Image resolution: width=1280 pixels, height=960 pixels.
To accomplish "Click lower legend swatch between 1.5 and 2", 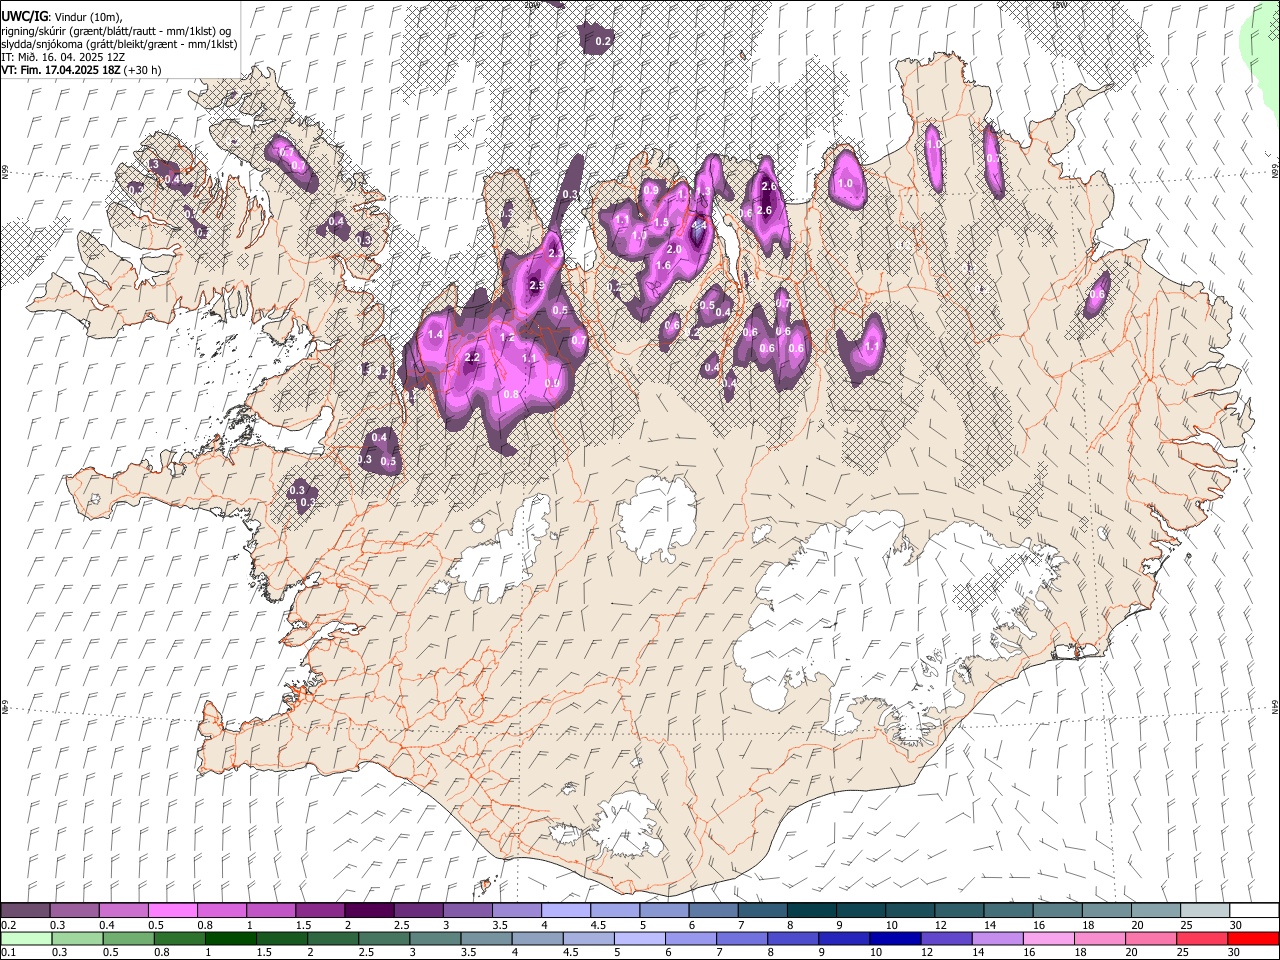I will (x=281, y=938).
